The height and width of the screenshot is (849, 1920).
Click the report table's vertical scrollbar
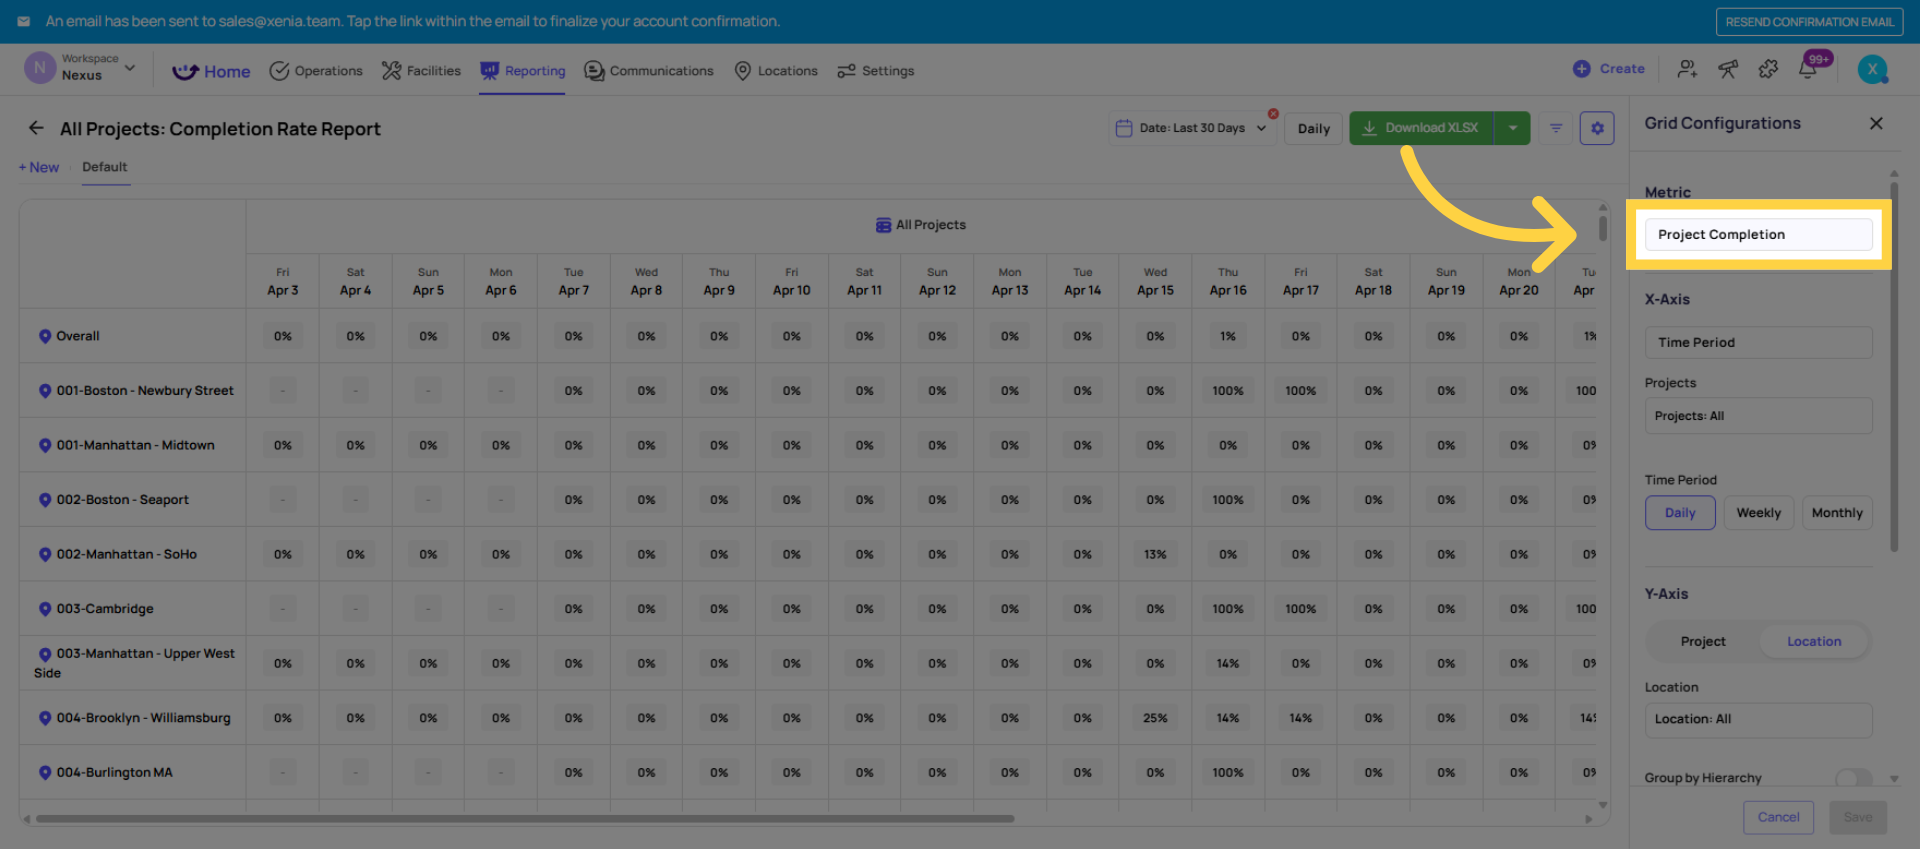[1603, 228]
